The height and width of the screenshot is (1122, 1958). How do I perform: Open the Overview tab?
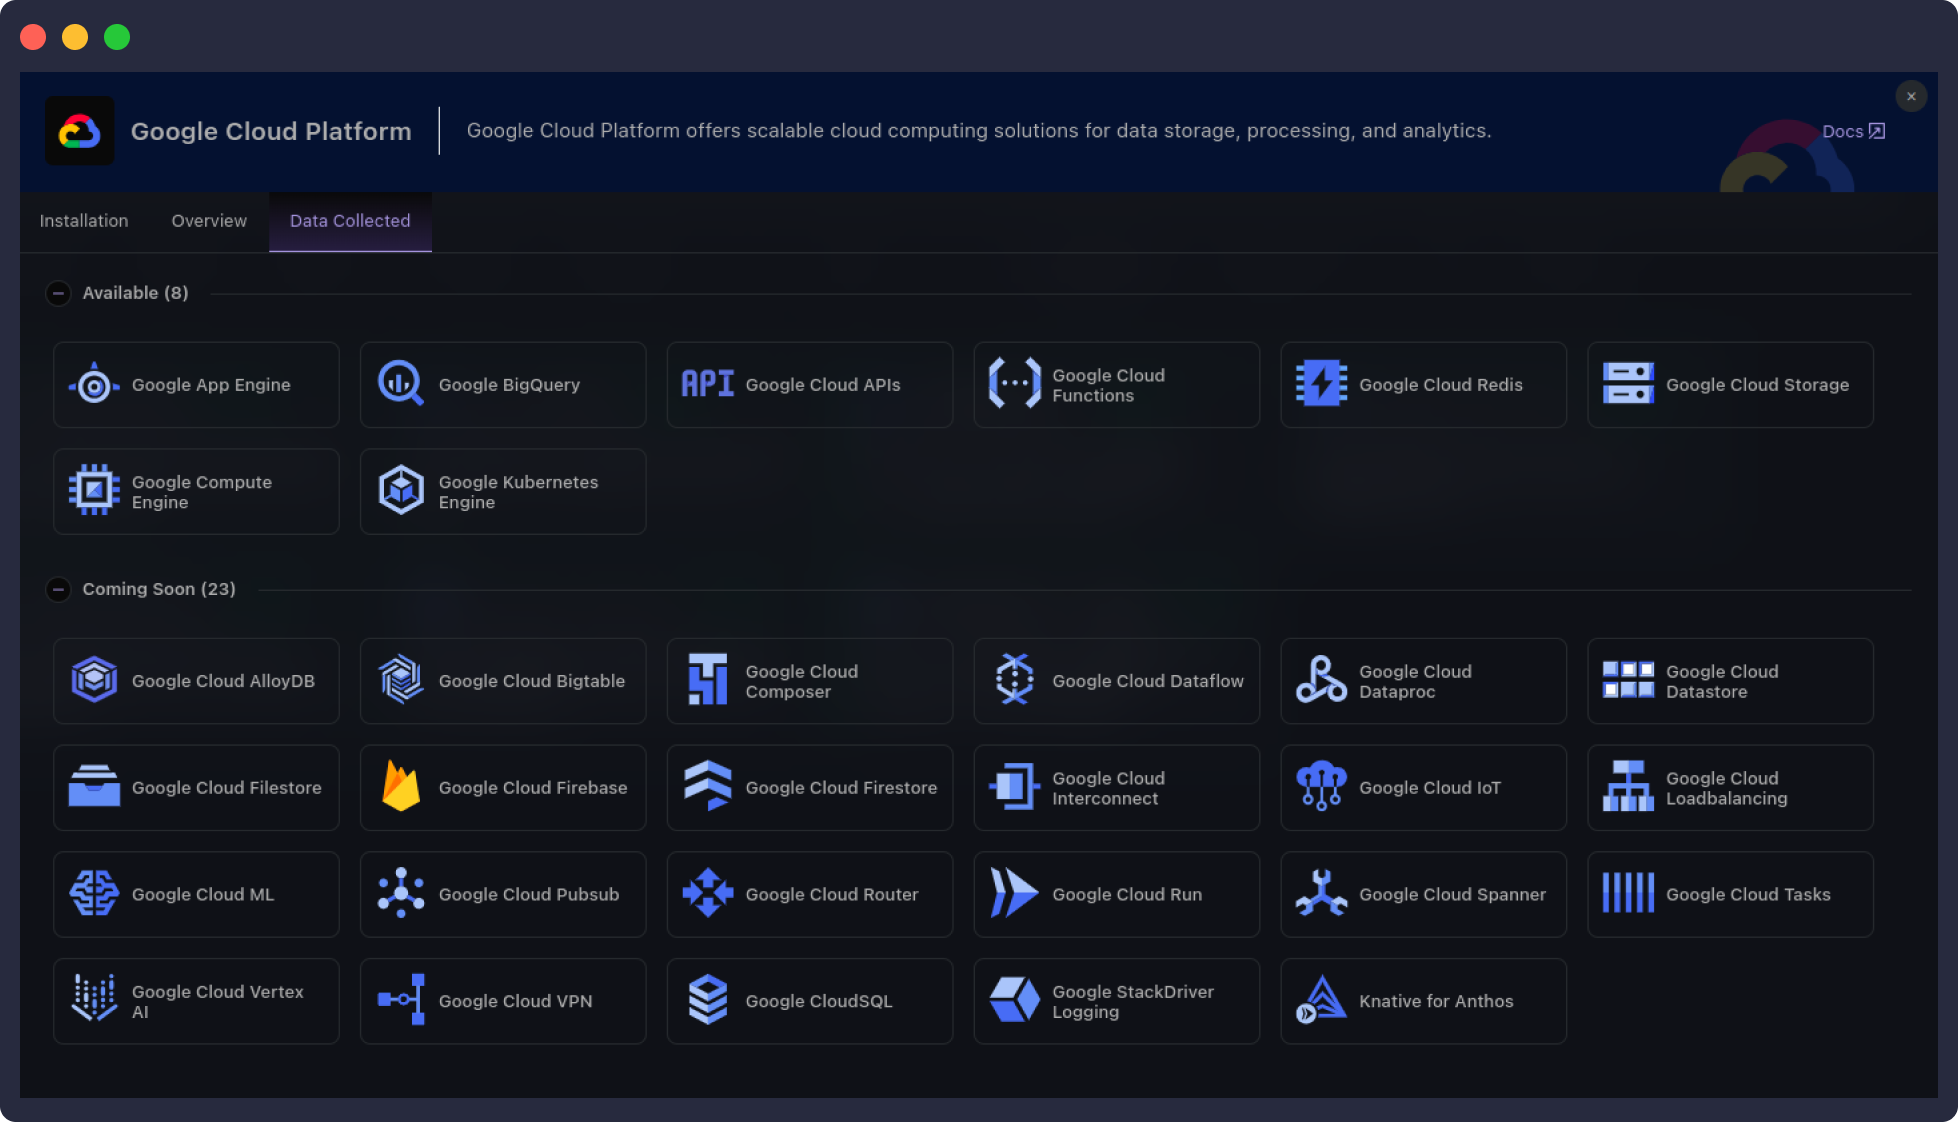click(208, 221)
